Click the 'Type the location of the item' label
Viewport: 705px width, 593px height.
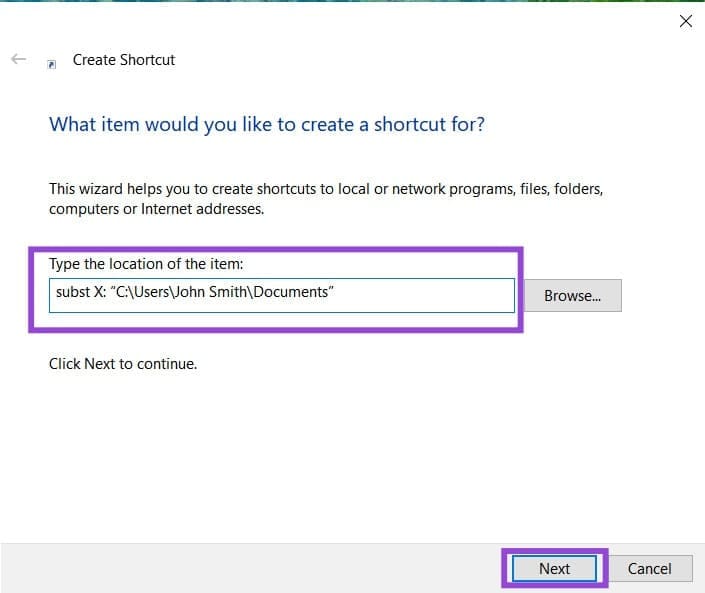click(x=146, y=263)
